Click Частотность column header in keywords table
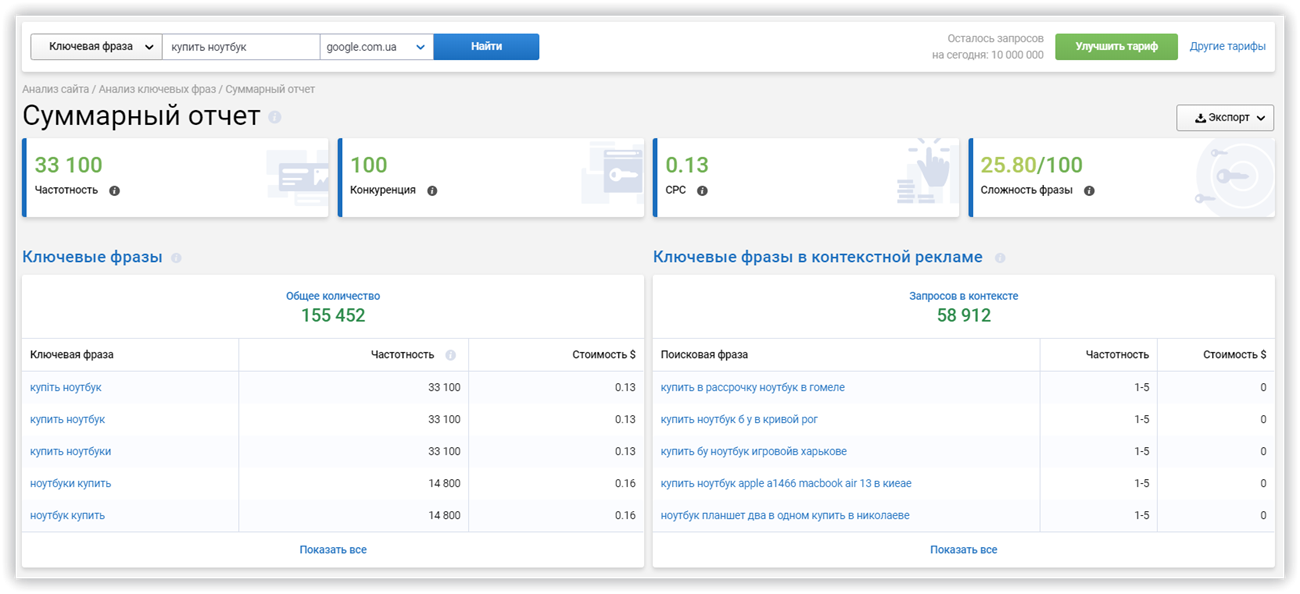1300x594 pixels. tap(404, 354)
